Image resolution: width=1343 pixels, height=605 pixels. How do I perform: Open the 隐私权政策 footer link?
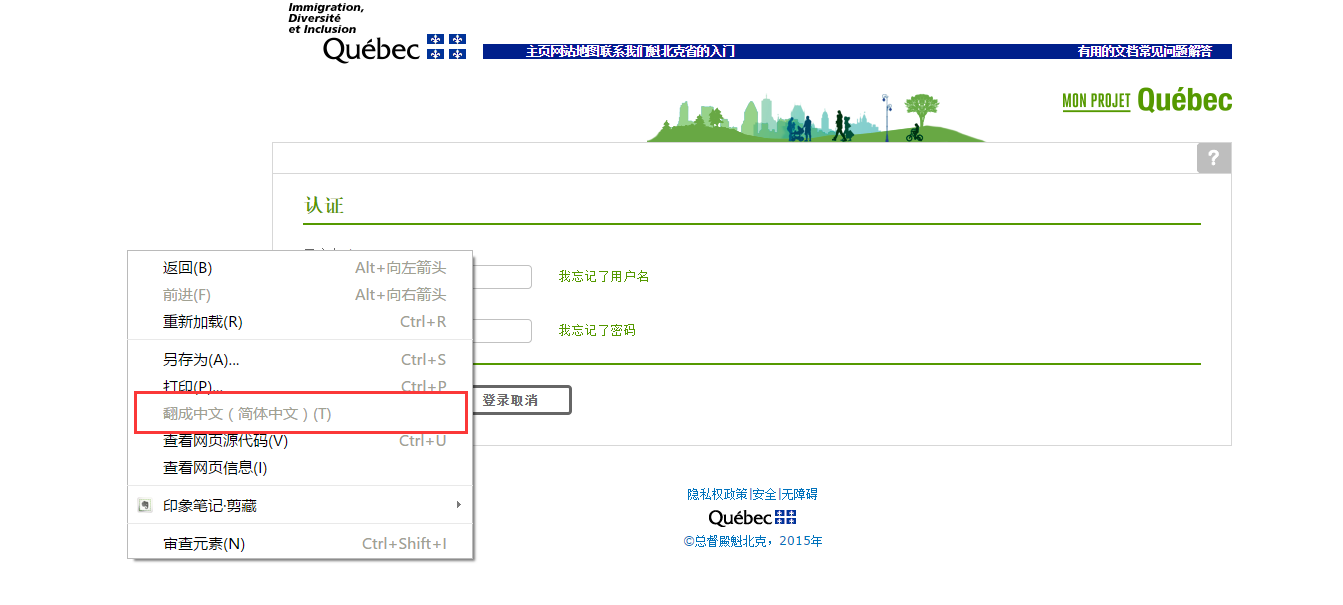(x=717, y=494)
